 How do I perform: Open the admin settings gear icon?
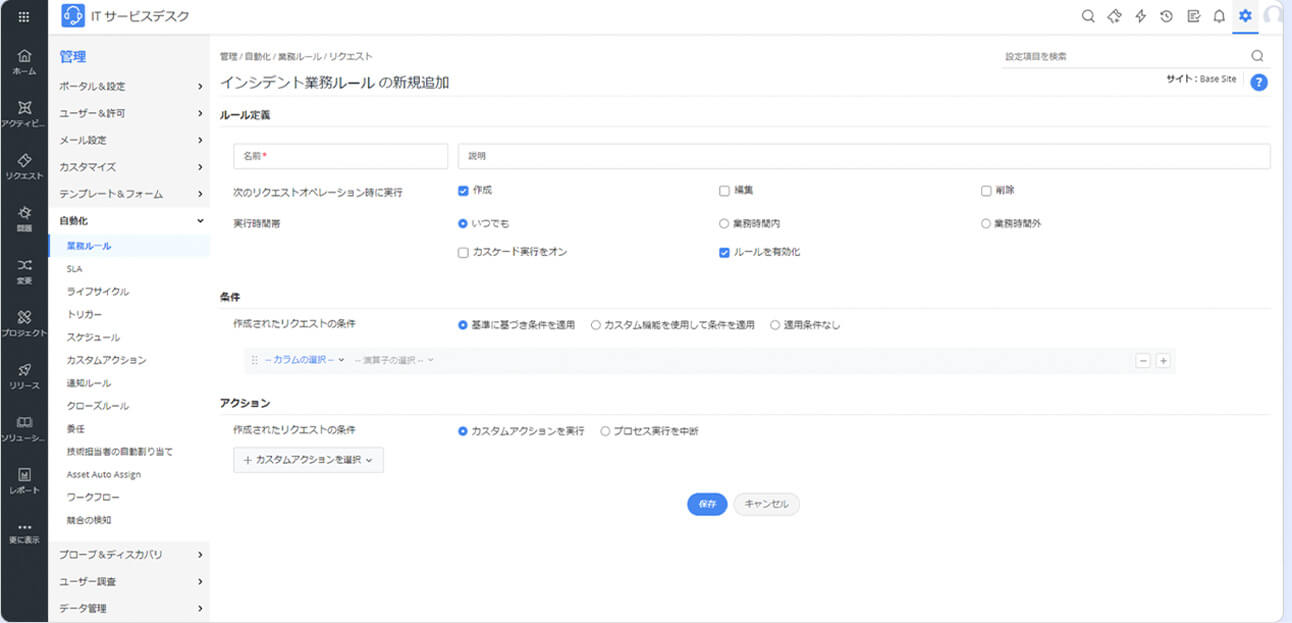1245,16
